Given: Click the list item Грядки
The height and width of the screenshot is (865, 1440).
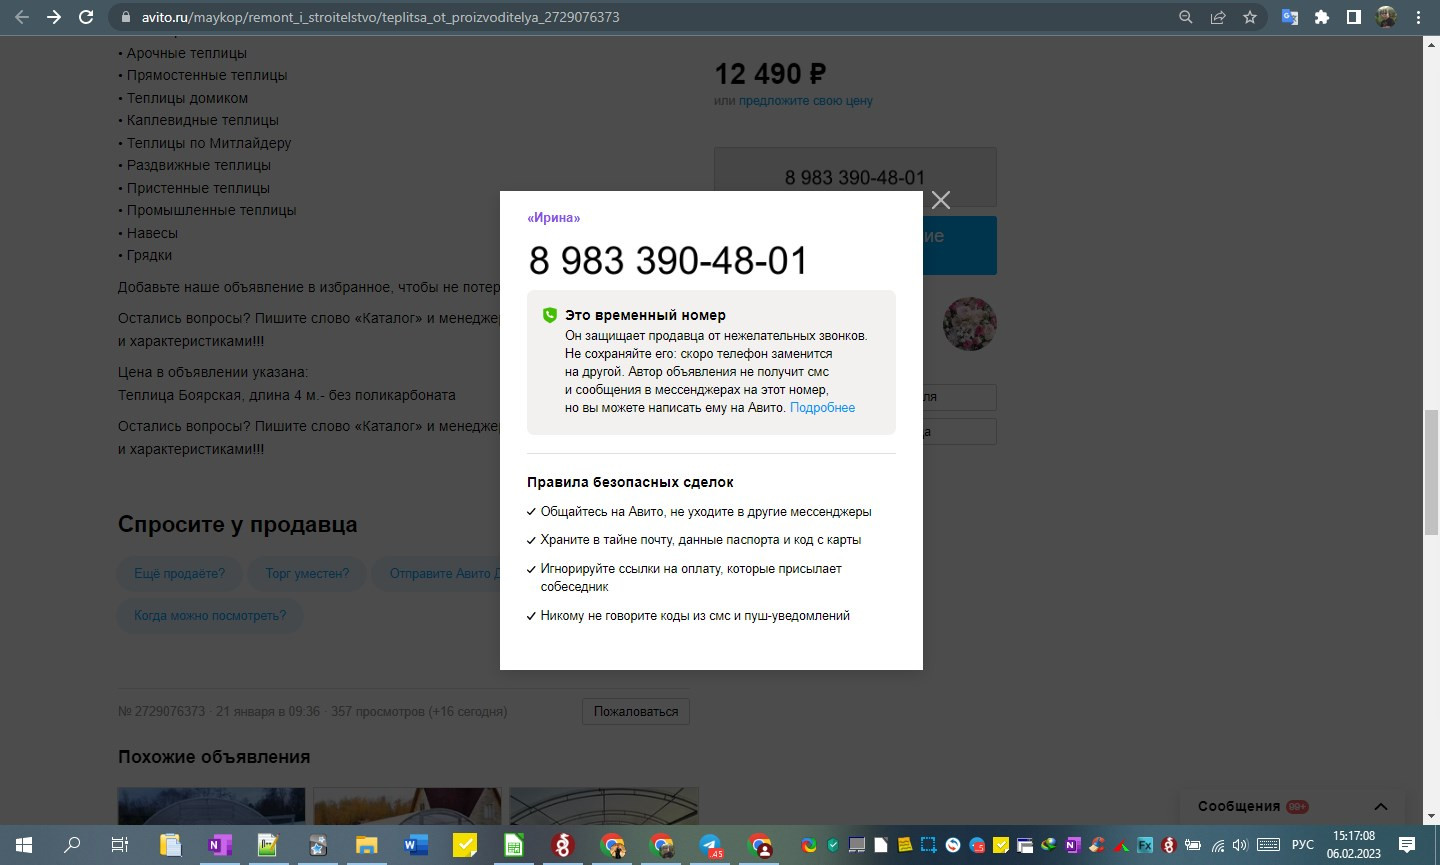Looking at the screenshot, I should point(149,255).
